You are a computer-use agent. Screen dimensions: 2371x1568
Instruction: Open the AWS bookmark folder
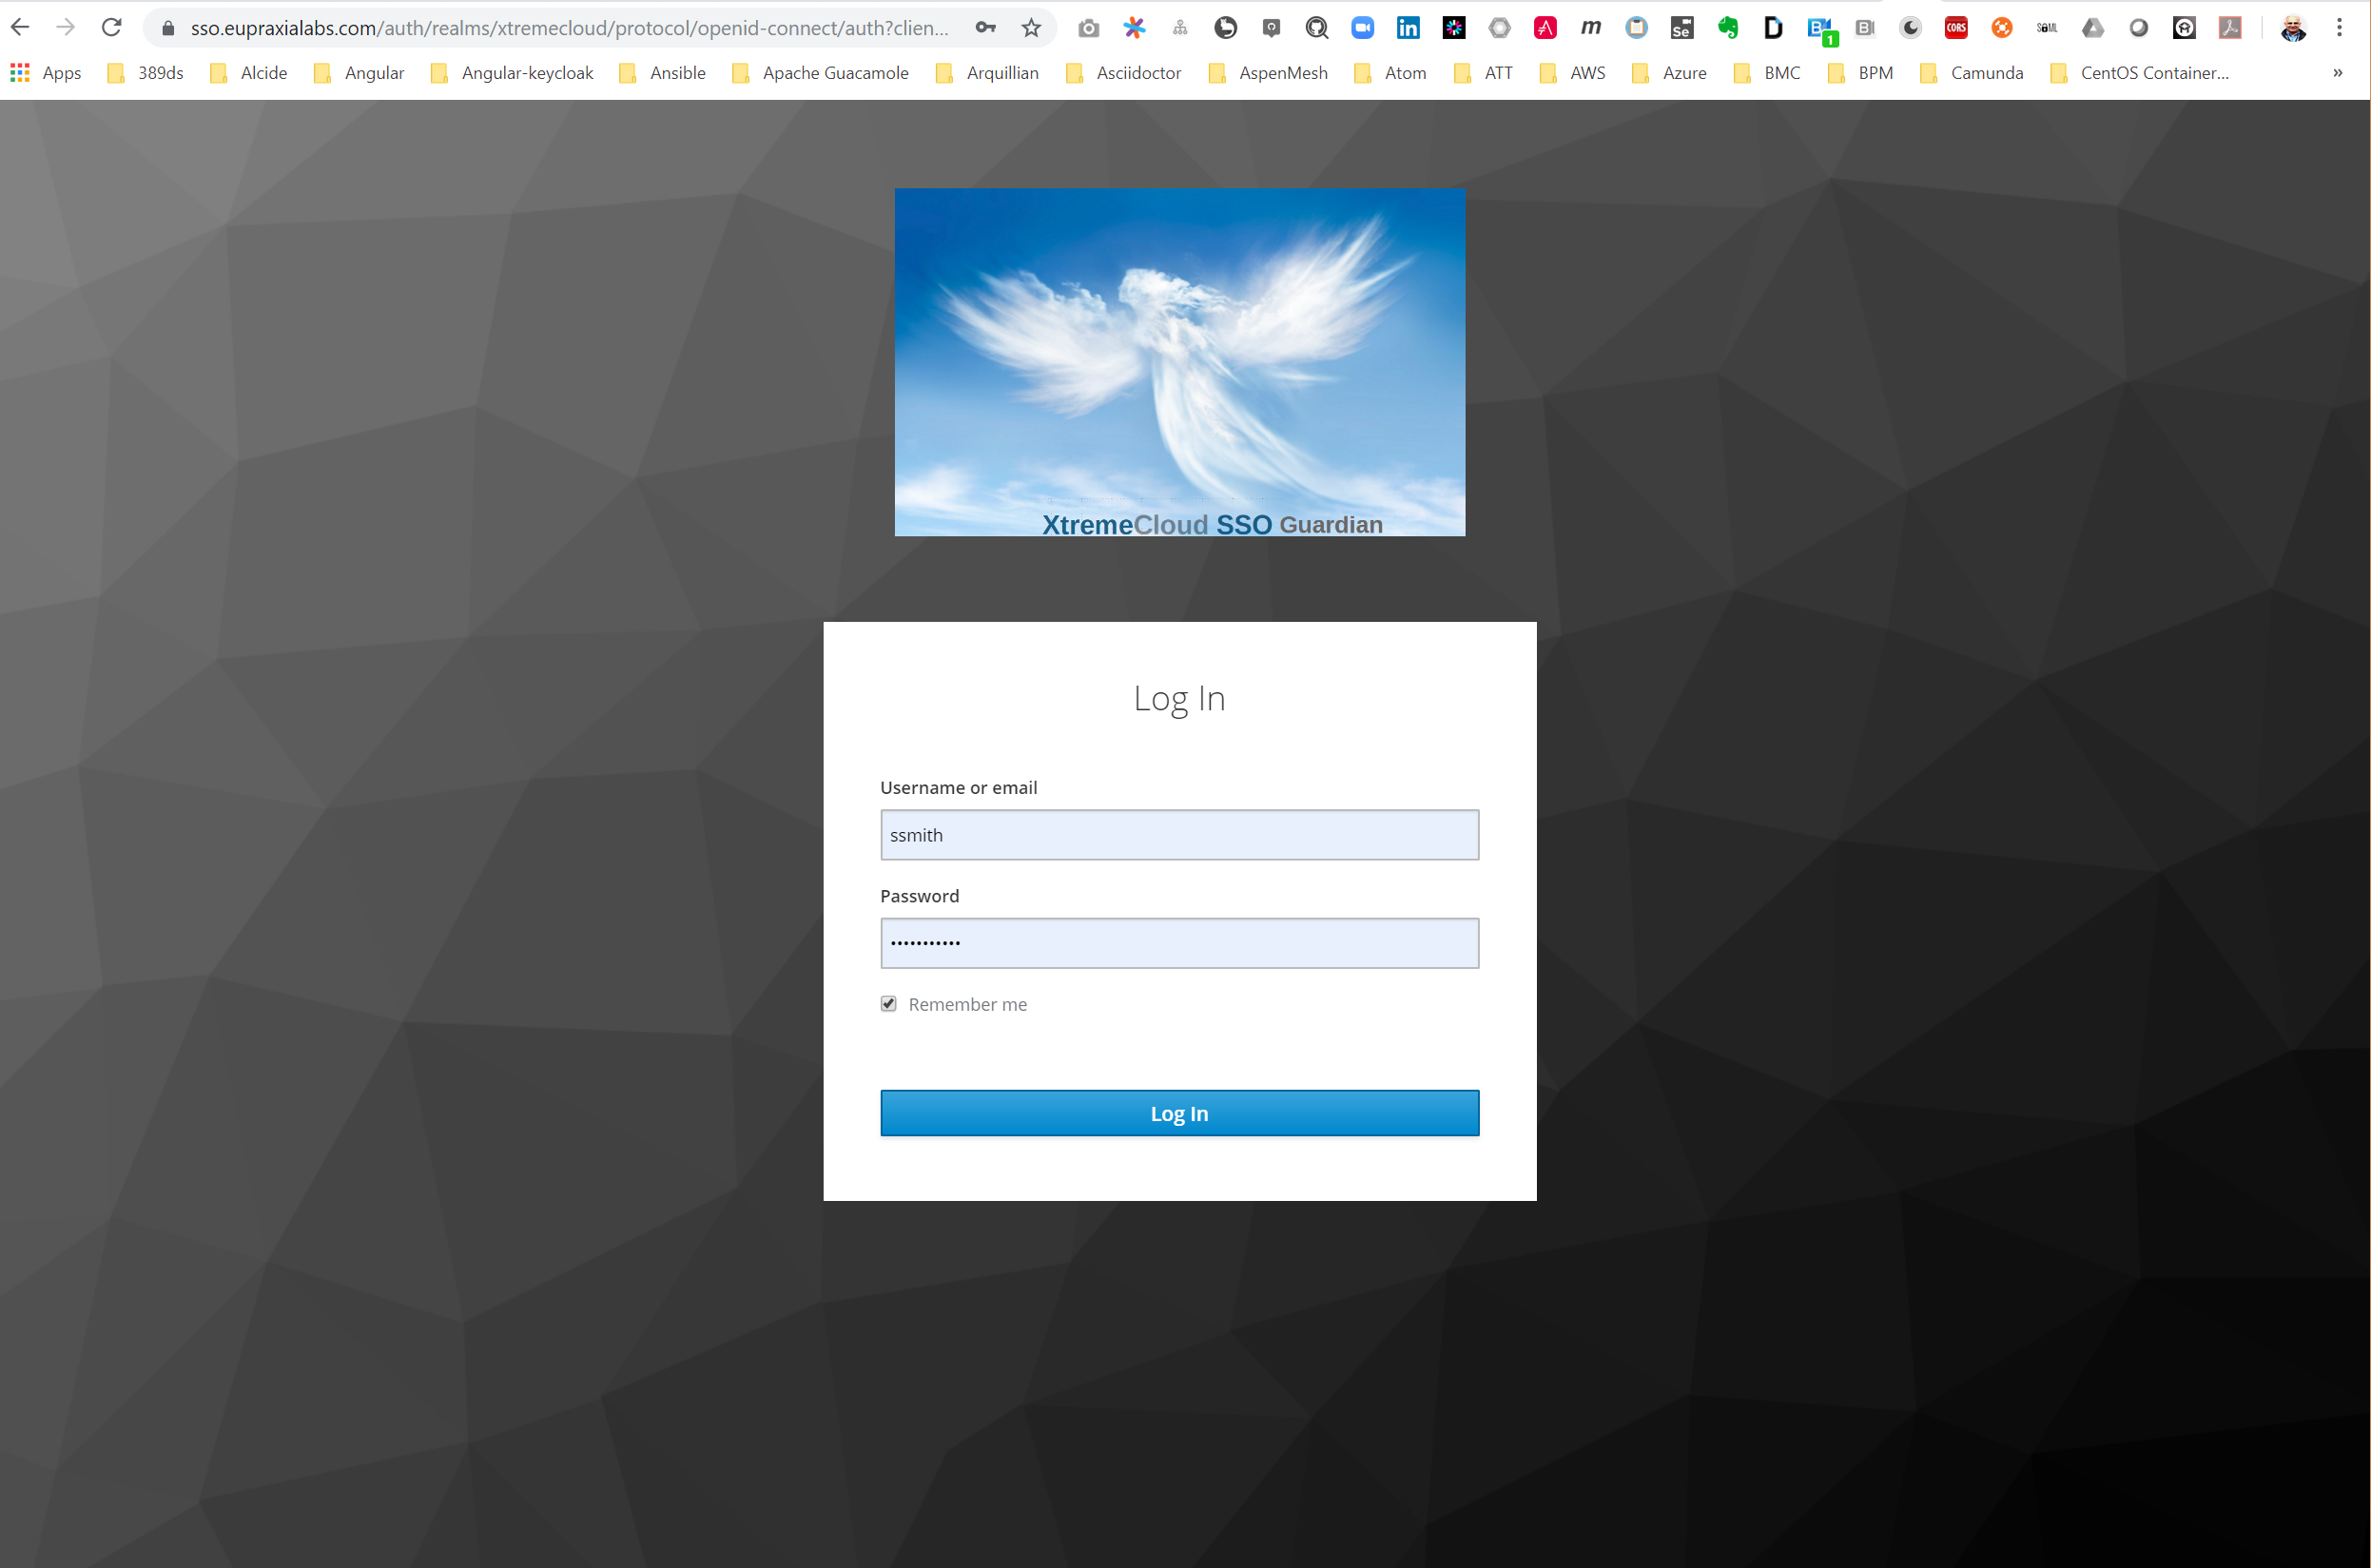click(x=1573, y=73)
